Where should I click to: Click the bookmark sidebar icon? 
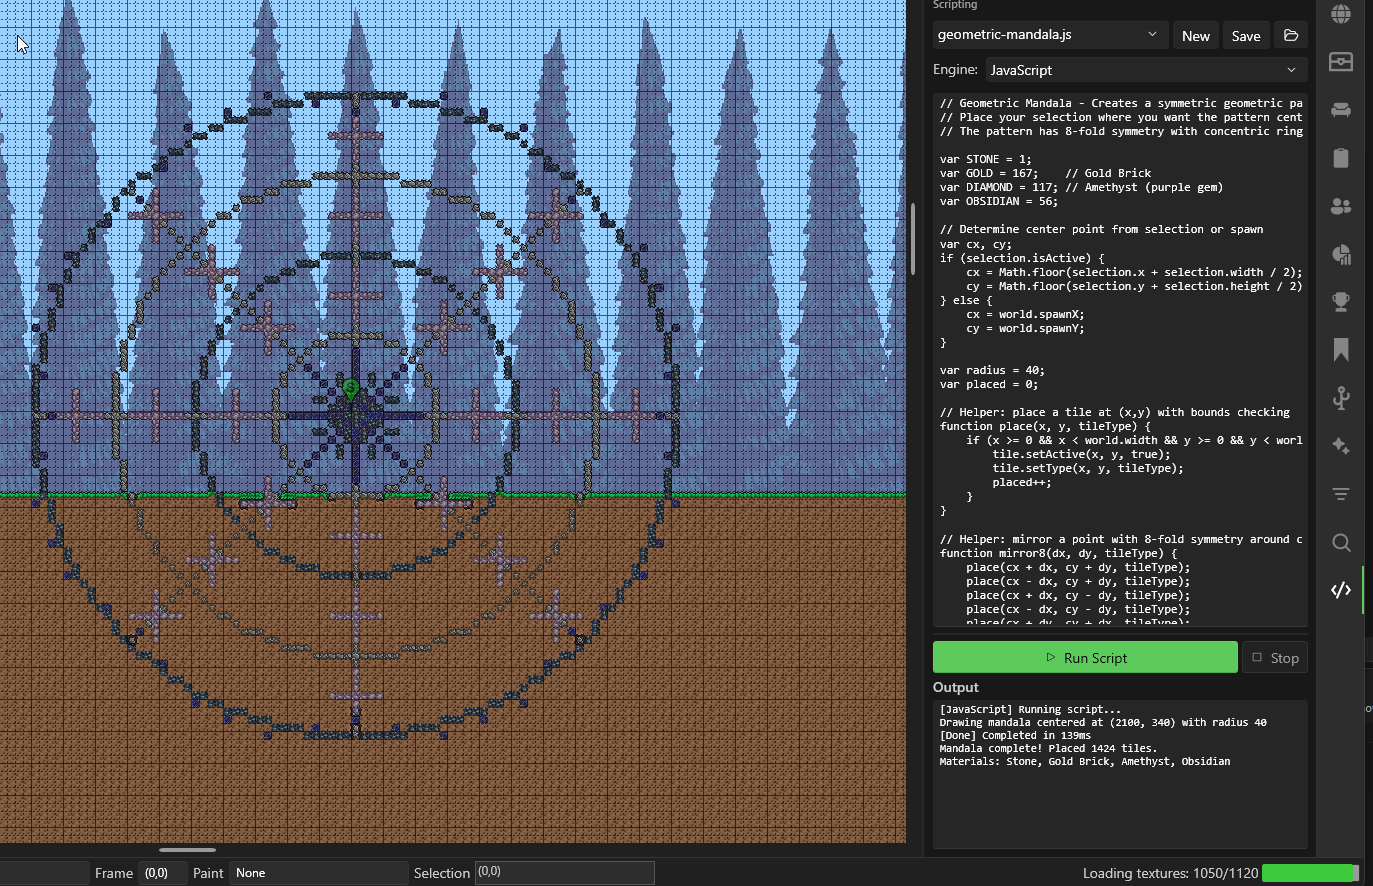(x=1341, y=350)
